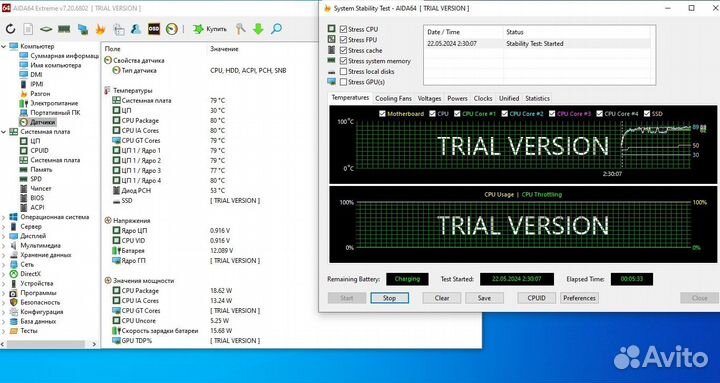Expand the Мультимедиа tree node
The image size is (720, 383).
4,246
